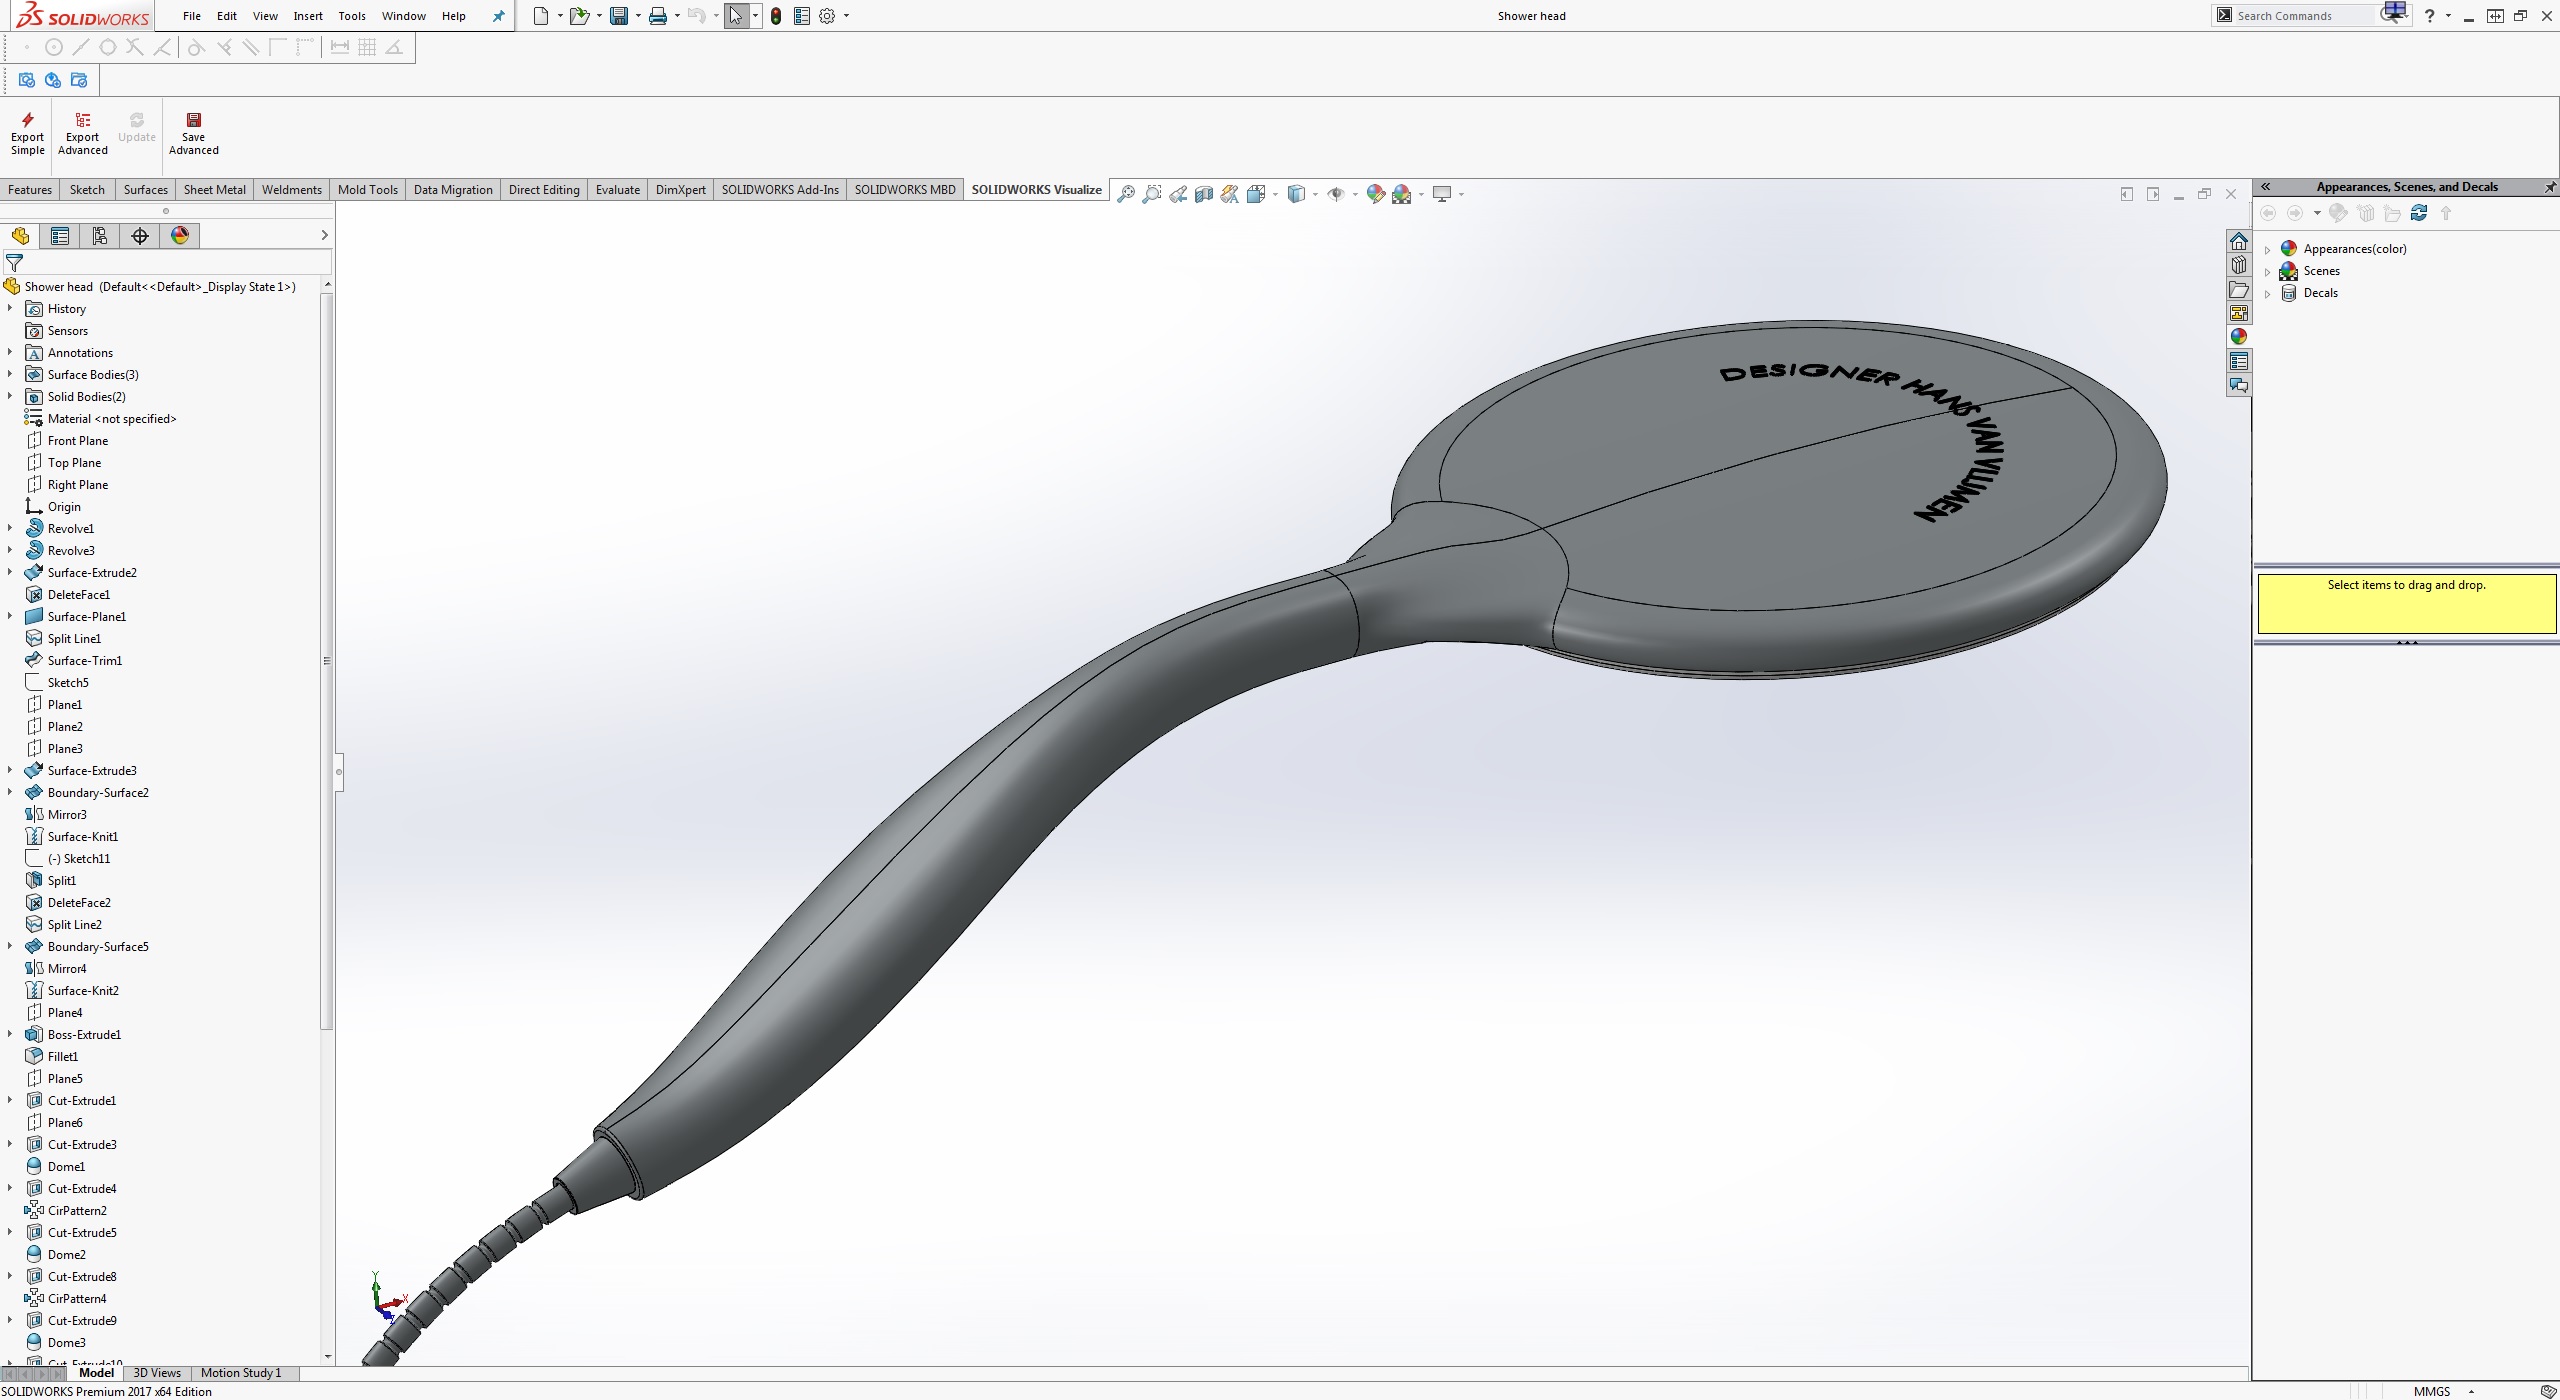Open the Insert menu
This screenshot has width=2560, height=1400.
point(308,16)
